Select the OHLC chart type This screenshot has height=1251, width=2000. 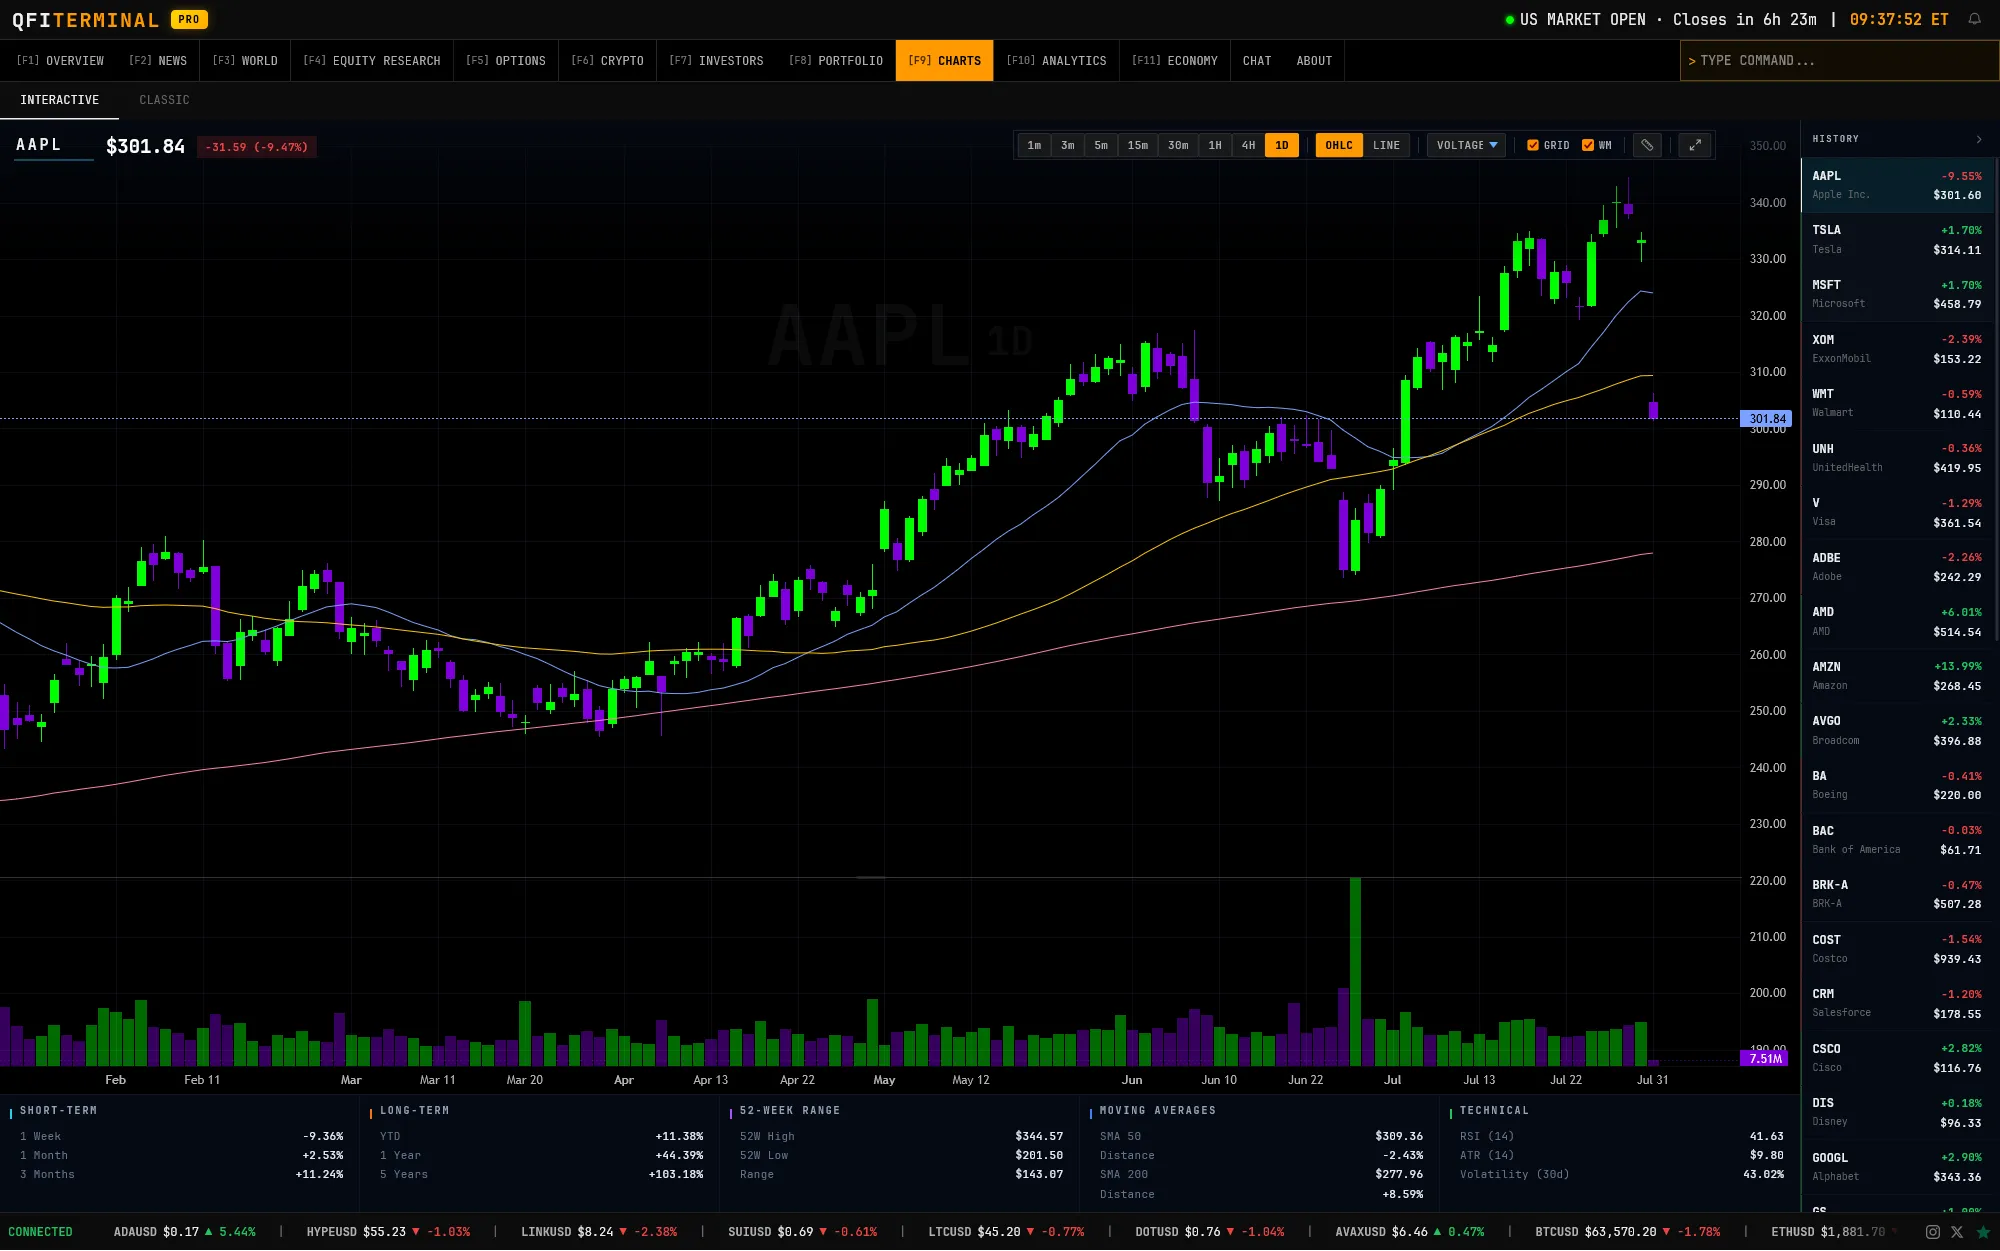coord(1339,145)
